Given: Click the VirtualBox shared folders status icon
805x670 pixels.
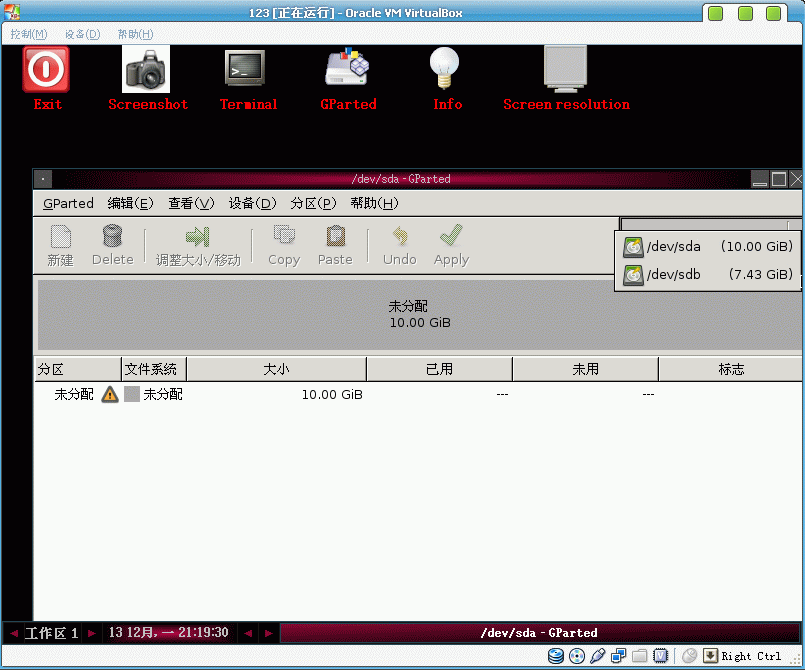Looking at the screenshot, I should tap(639, 656).
